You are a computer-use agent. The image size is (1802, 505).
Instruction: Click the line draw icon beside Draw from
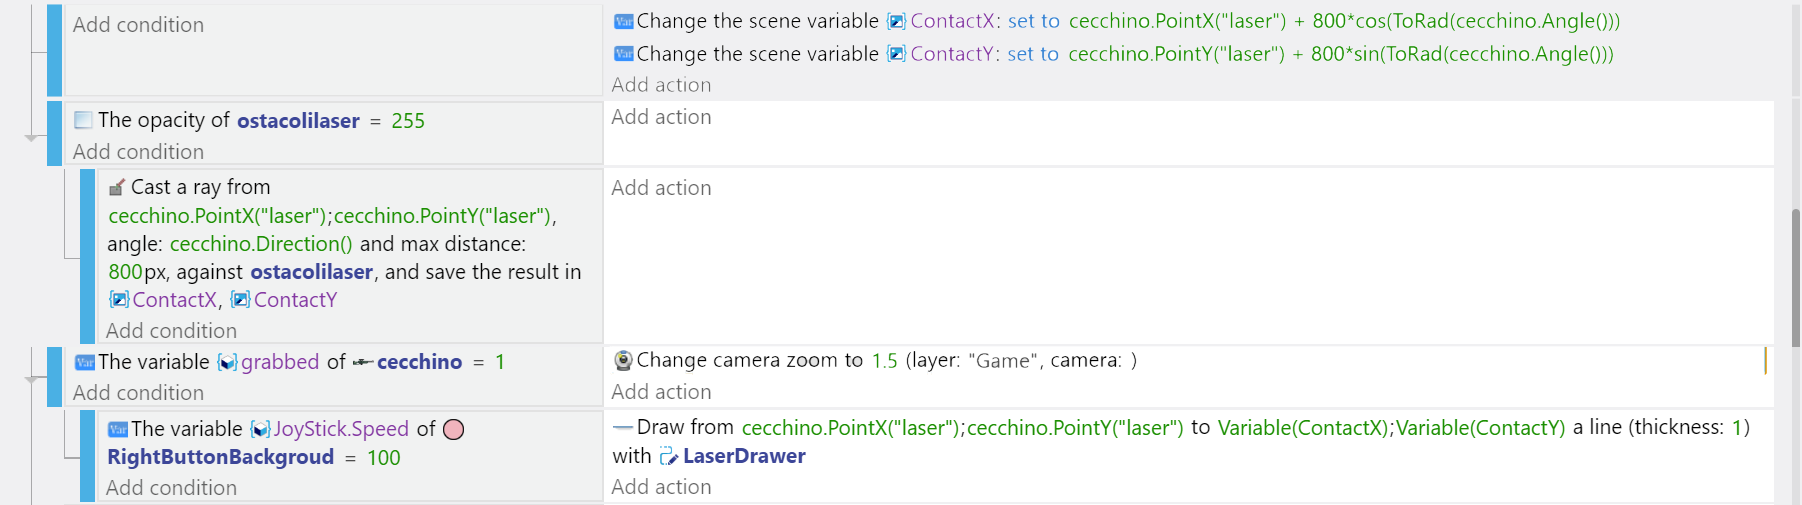pyautogui.click(x=623, y=427)
